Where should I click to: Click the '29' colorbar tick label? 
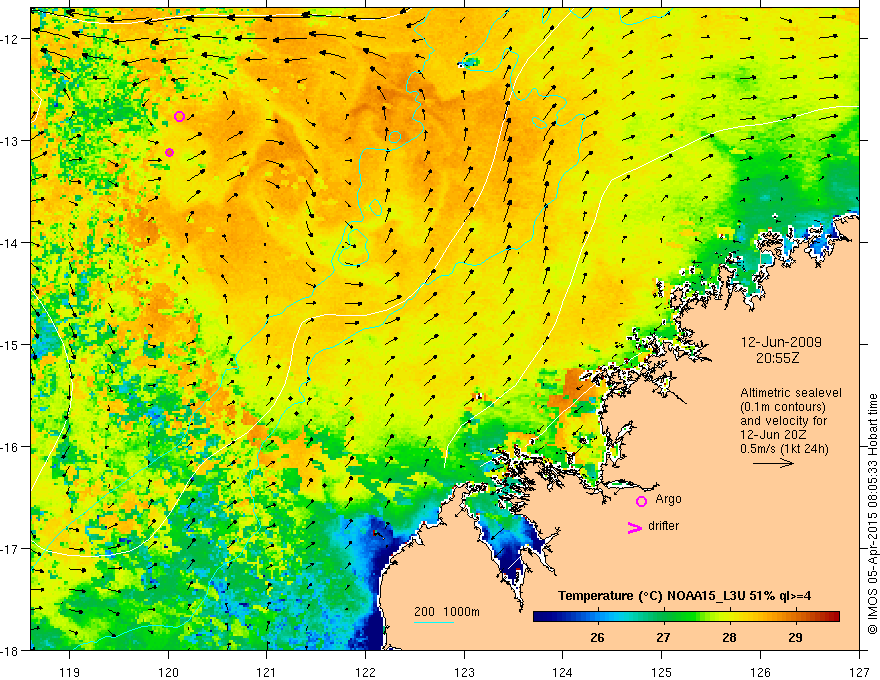click(795, 637)
